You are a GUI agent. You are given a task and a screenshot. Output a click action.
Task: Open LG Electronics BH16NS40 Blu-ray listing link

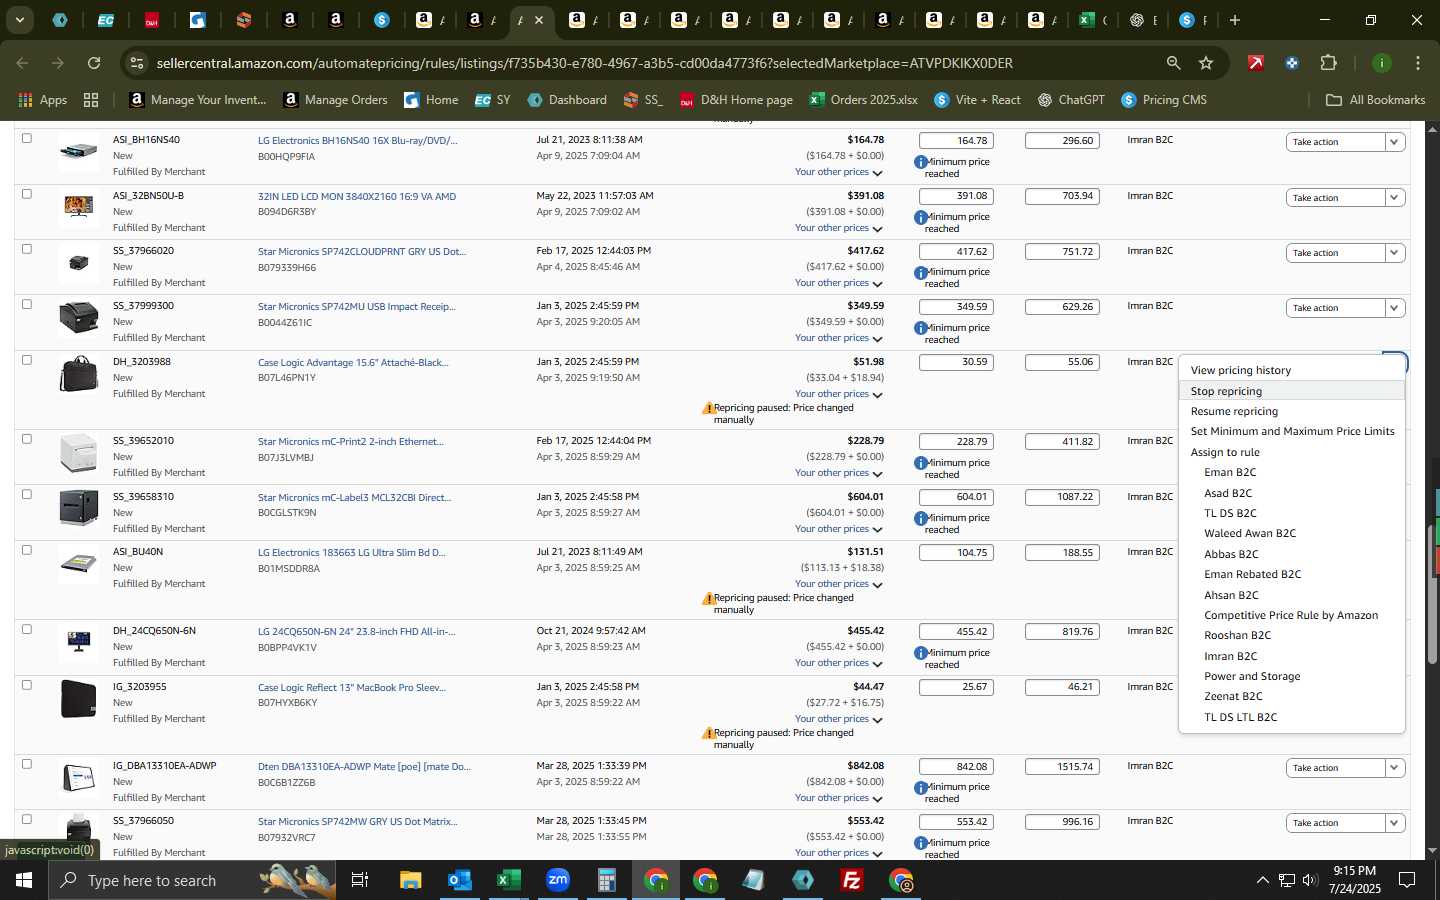pyautogui.click(x=357, y=140)
